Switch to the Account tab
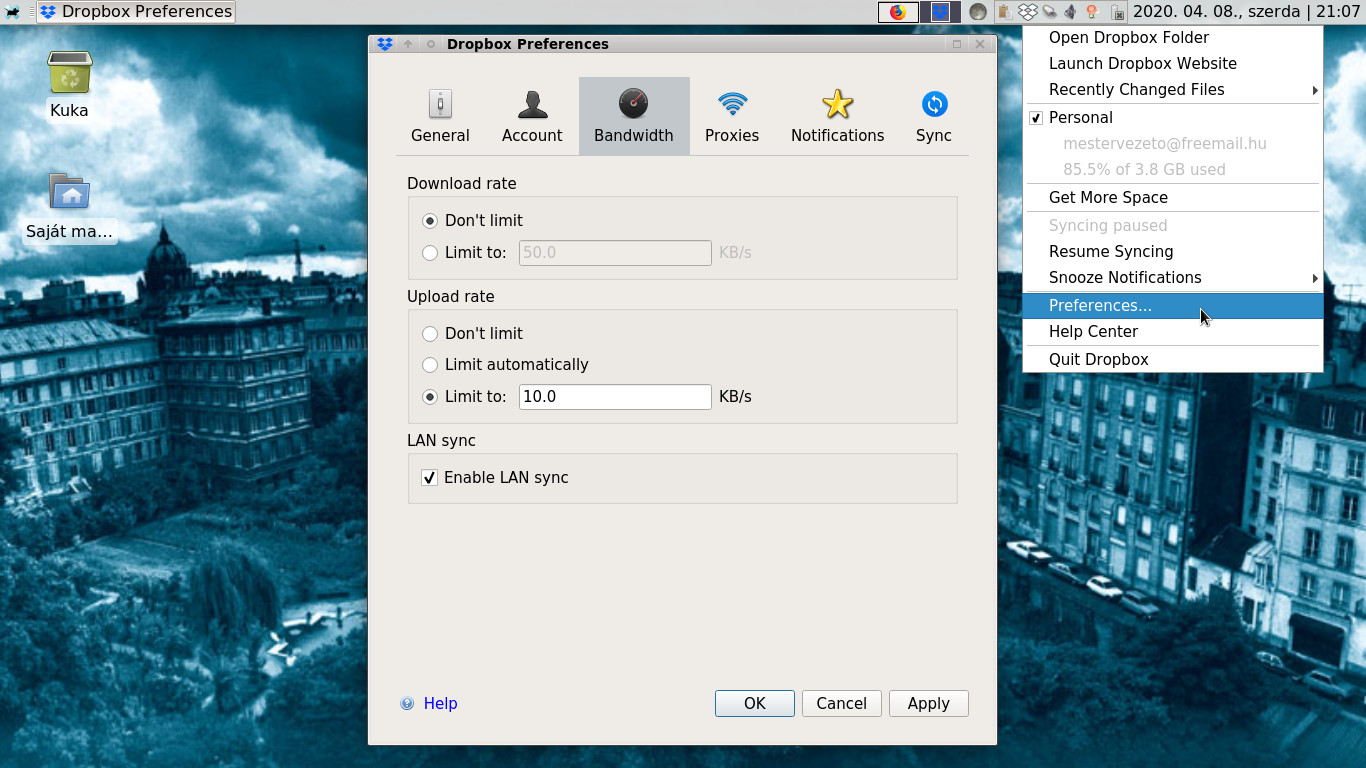This screenshot has width=1366, height=768. (532, 116)
